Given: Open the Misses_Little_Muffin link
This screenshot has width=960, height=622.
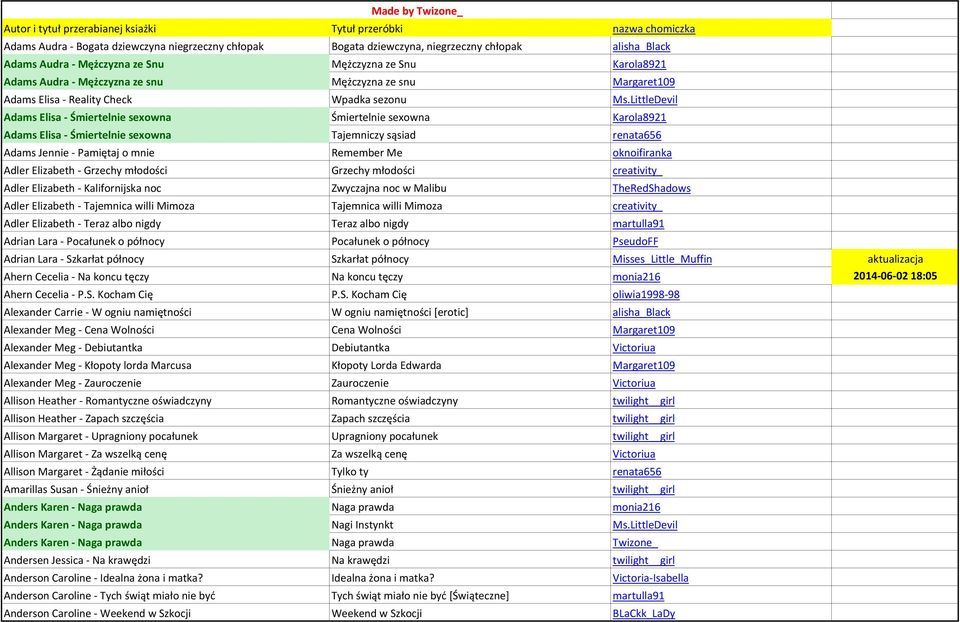Looking at the screenshot, I should point(662,260).
